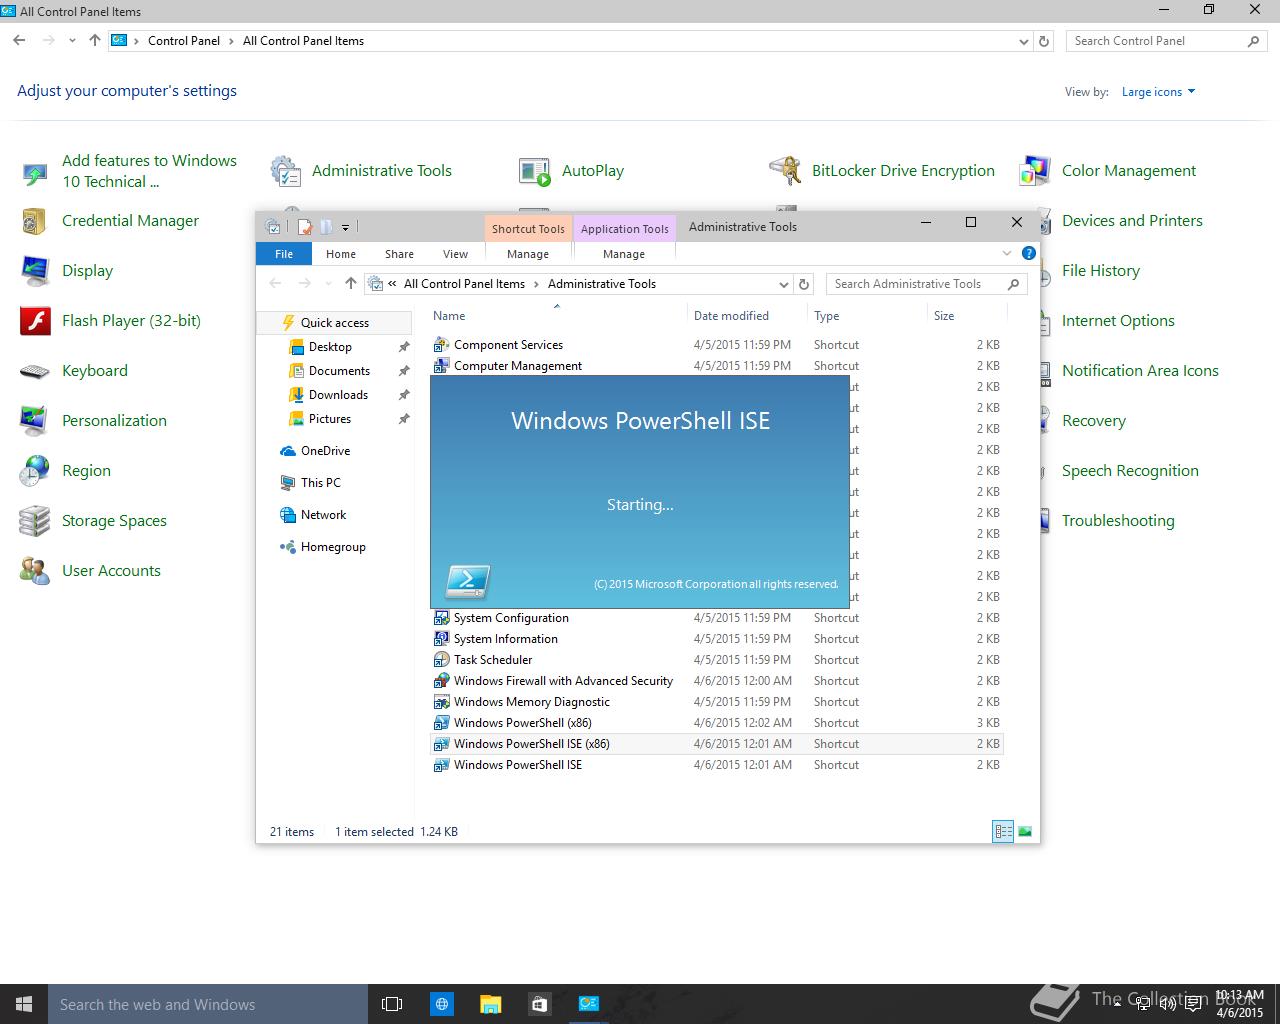Open Speech Recognition link
1280x1024 pixels.
(1130, 471)
